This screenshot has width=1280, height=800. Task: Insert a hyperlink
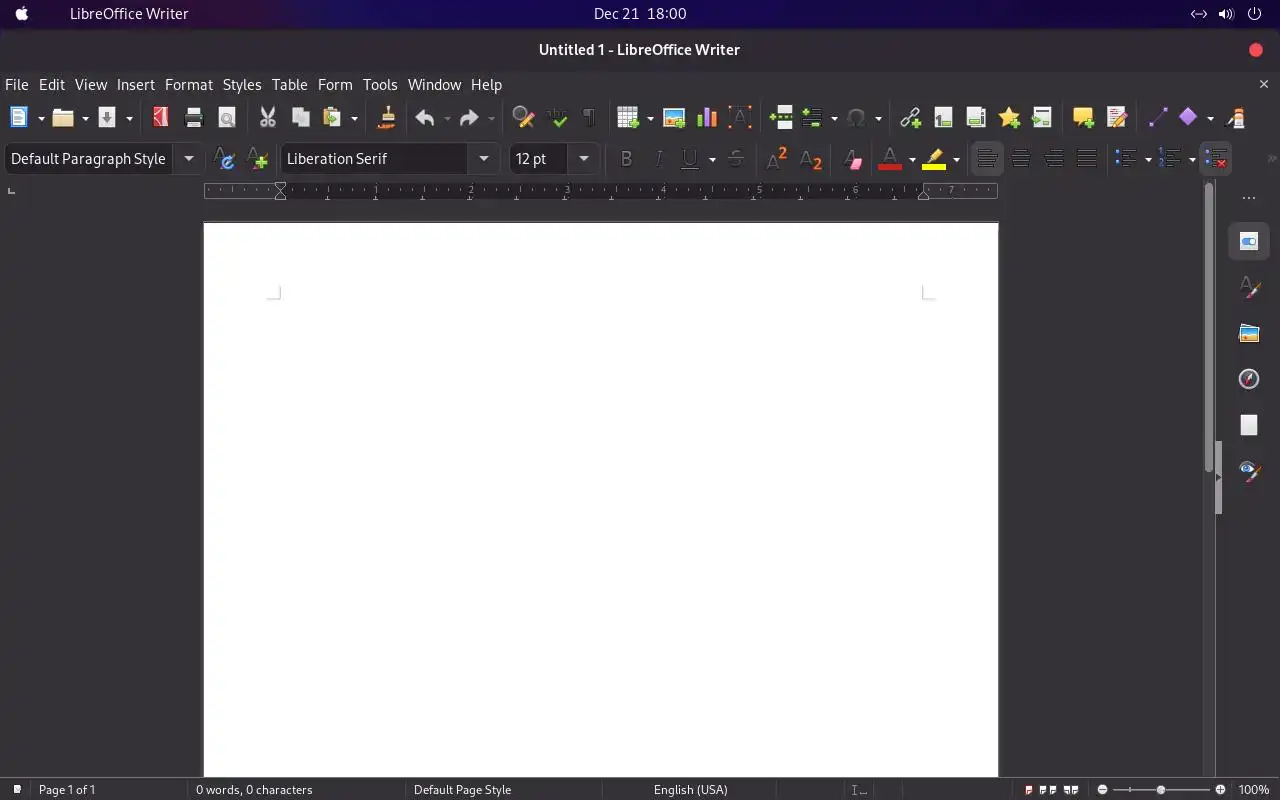[910, 118]
